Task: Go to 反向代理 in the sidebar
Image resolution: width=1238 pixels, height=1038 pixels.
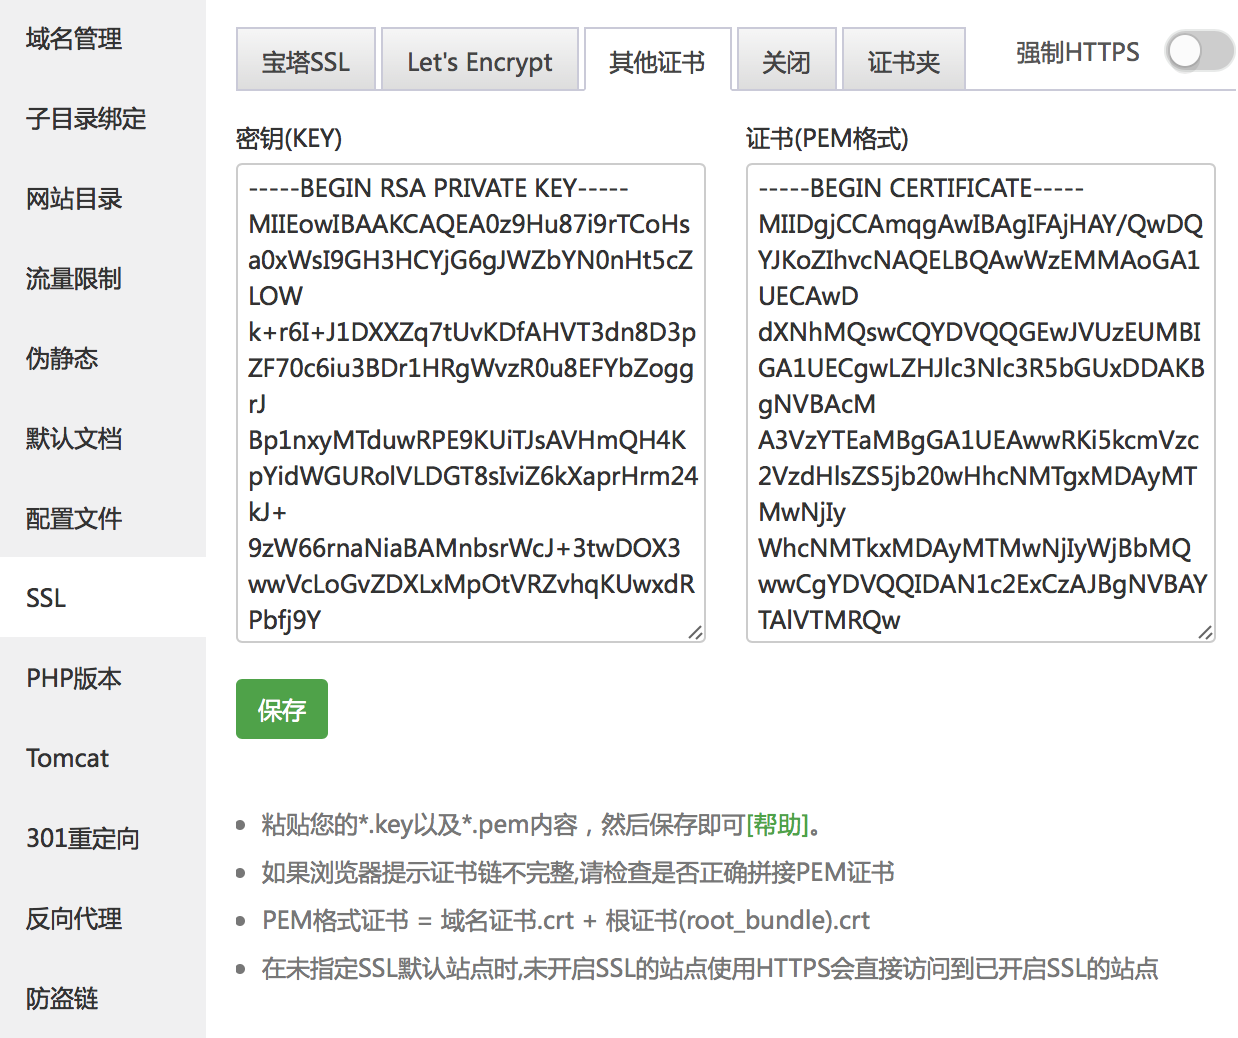Action: coord(103,918)
